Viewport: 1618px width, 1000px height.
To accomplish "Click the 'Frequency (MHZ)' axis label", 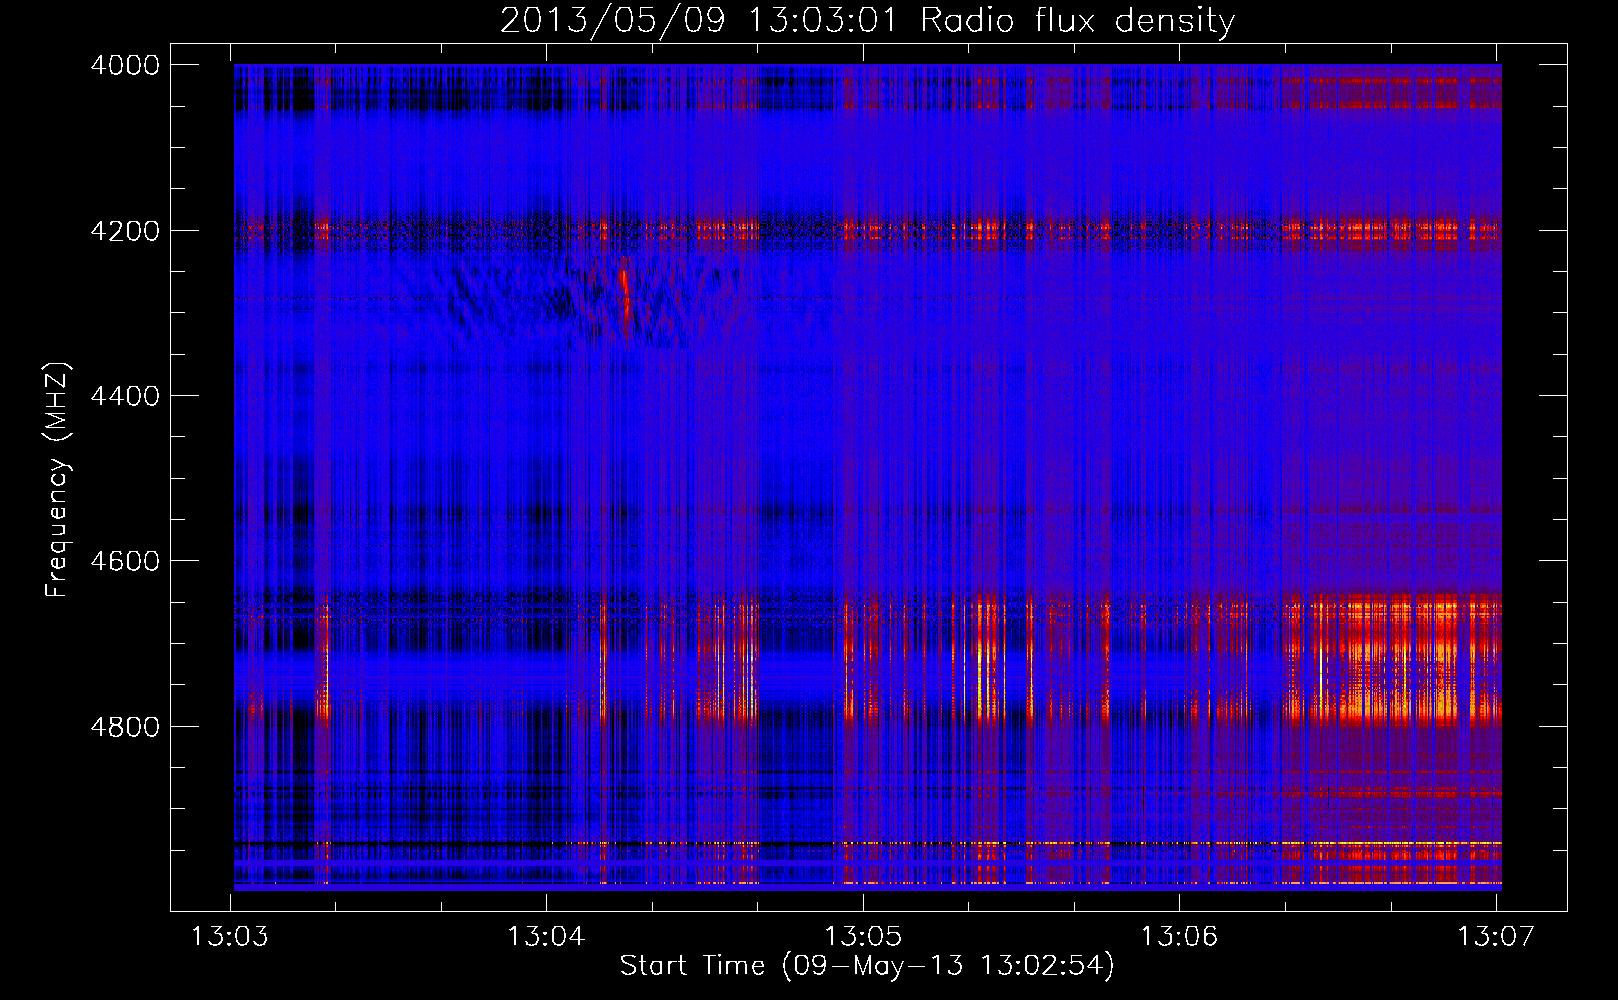I will [x=58, y=480].
